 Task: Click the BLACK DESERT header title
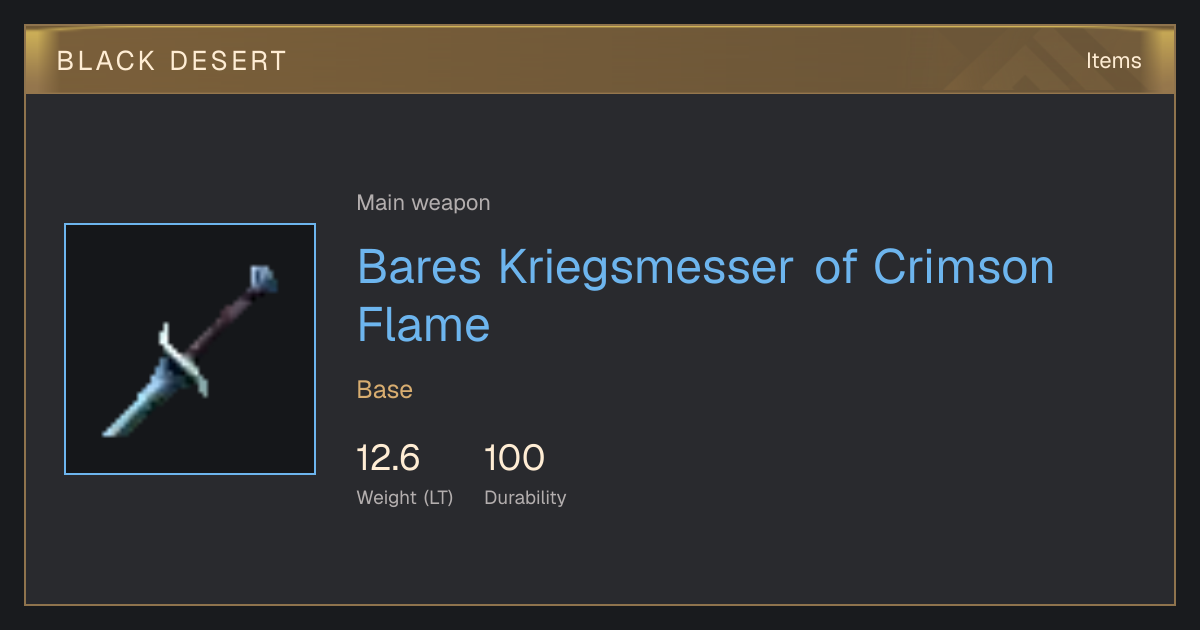(x=172, y=61)
